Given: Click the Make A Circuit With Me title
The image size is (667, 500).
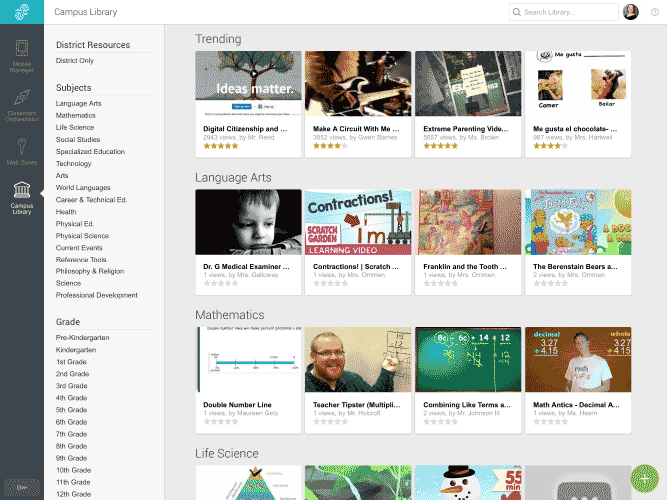Looking at the screenshot, I should coord(356,129).
